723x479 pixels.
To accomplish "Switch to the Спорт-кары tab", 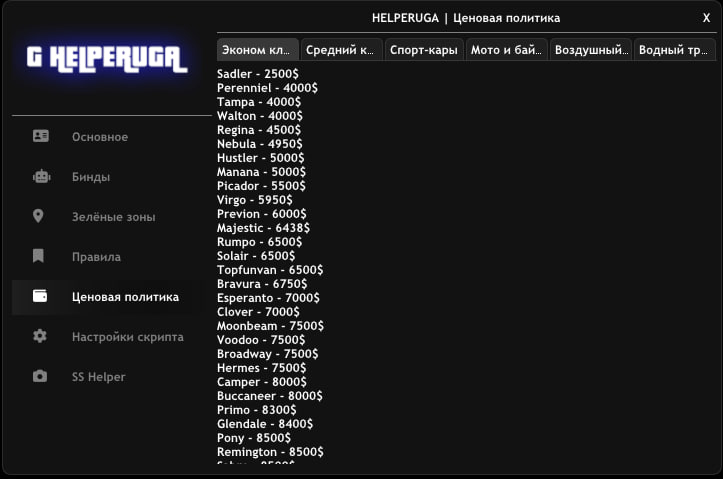I will tap(424, 50).
